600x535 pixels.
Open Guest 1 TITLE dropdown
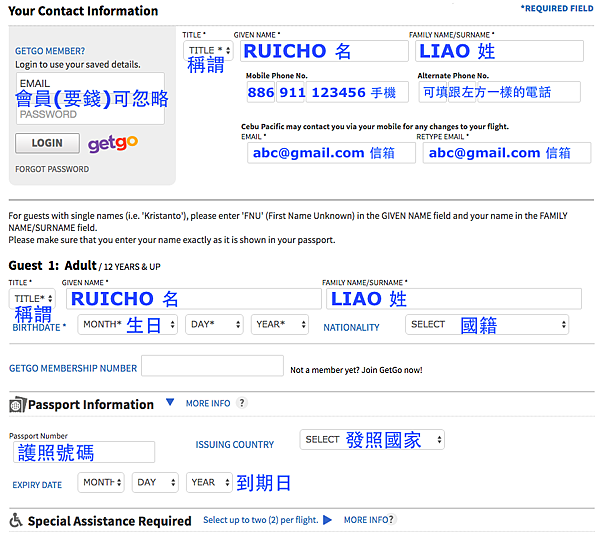[x=32, y=298]
